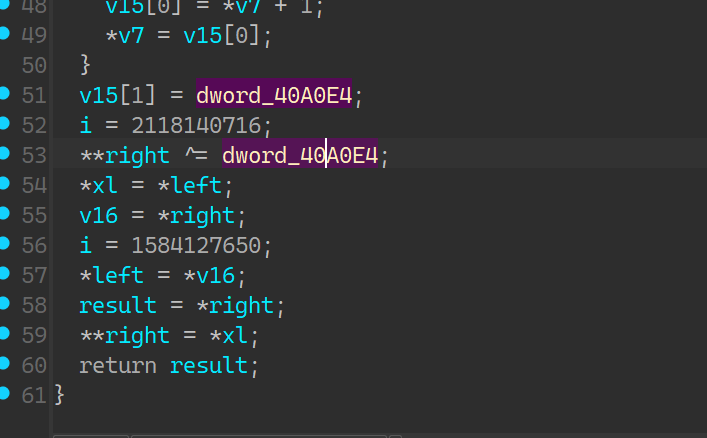
Task: Click the v16 variable on line 55
Action: coord(98,216)
